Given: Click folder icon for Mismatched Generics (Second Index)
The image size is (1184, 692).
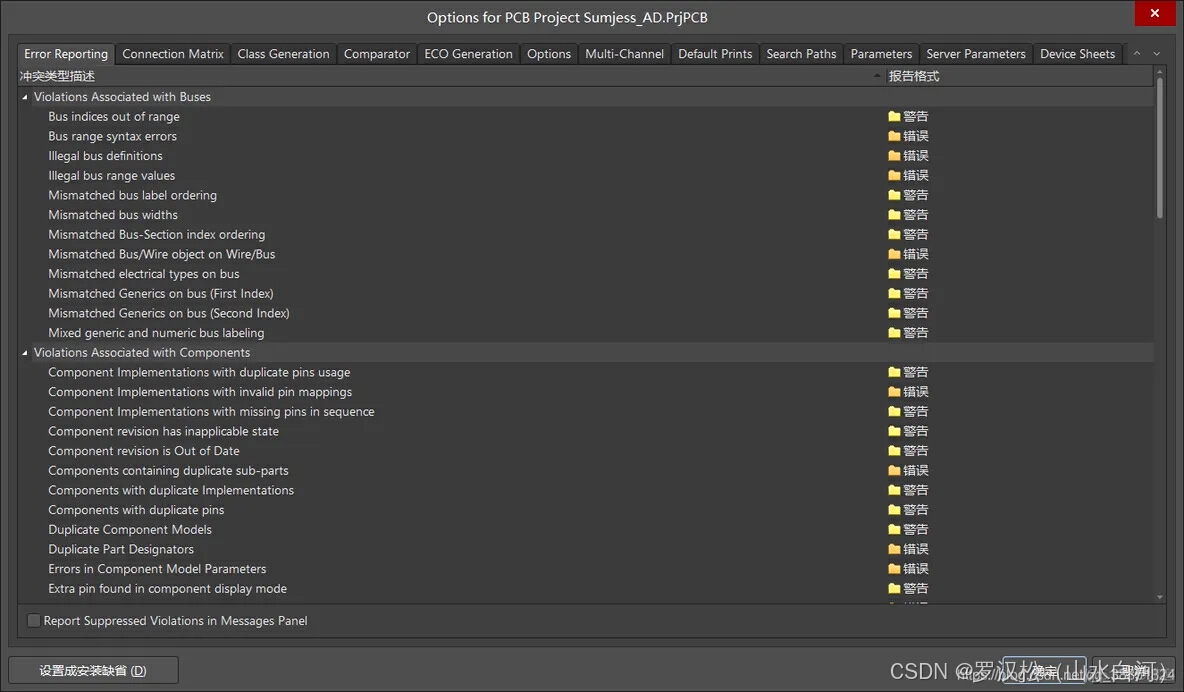Looking at the screenshot, I should [894, 313].
